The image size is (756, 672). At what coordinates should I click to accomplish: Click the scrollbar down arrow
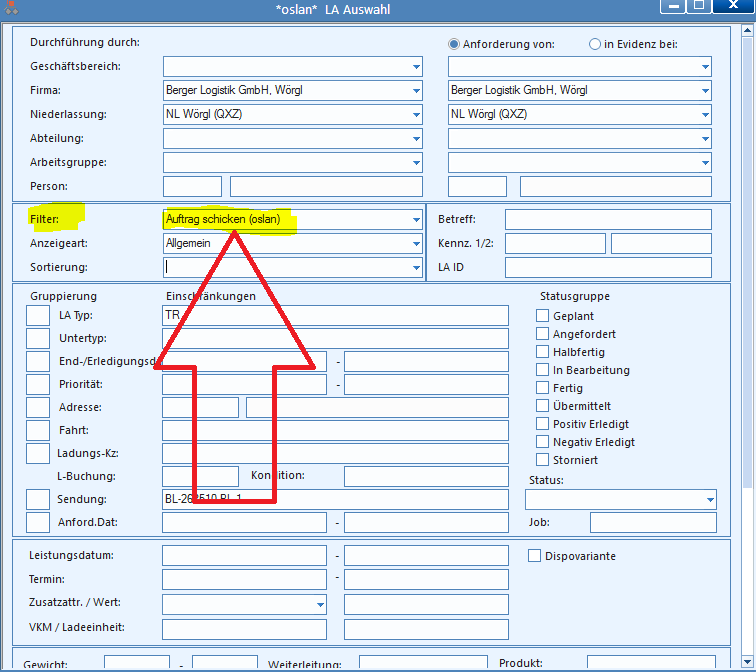point(747,661)
